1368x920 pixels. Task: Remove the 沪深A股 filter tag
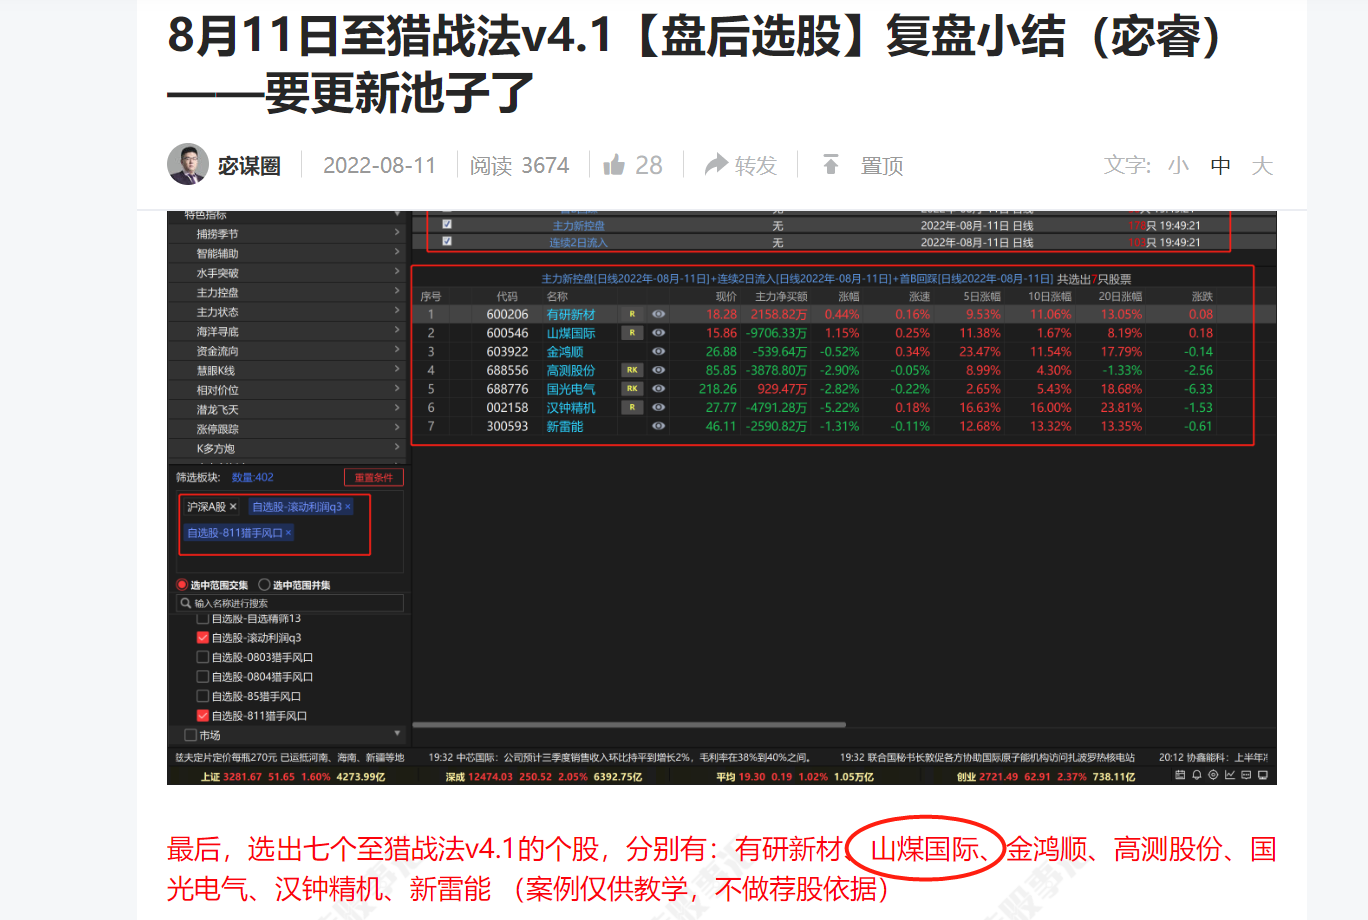pos(233,507)
